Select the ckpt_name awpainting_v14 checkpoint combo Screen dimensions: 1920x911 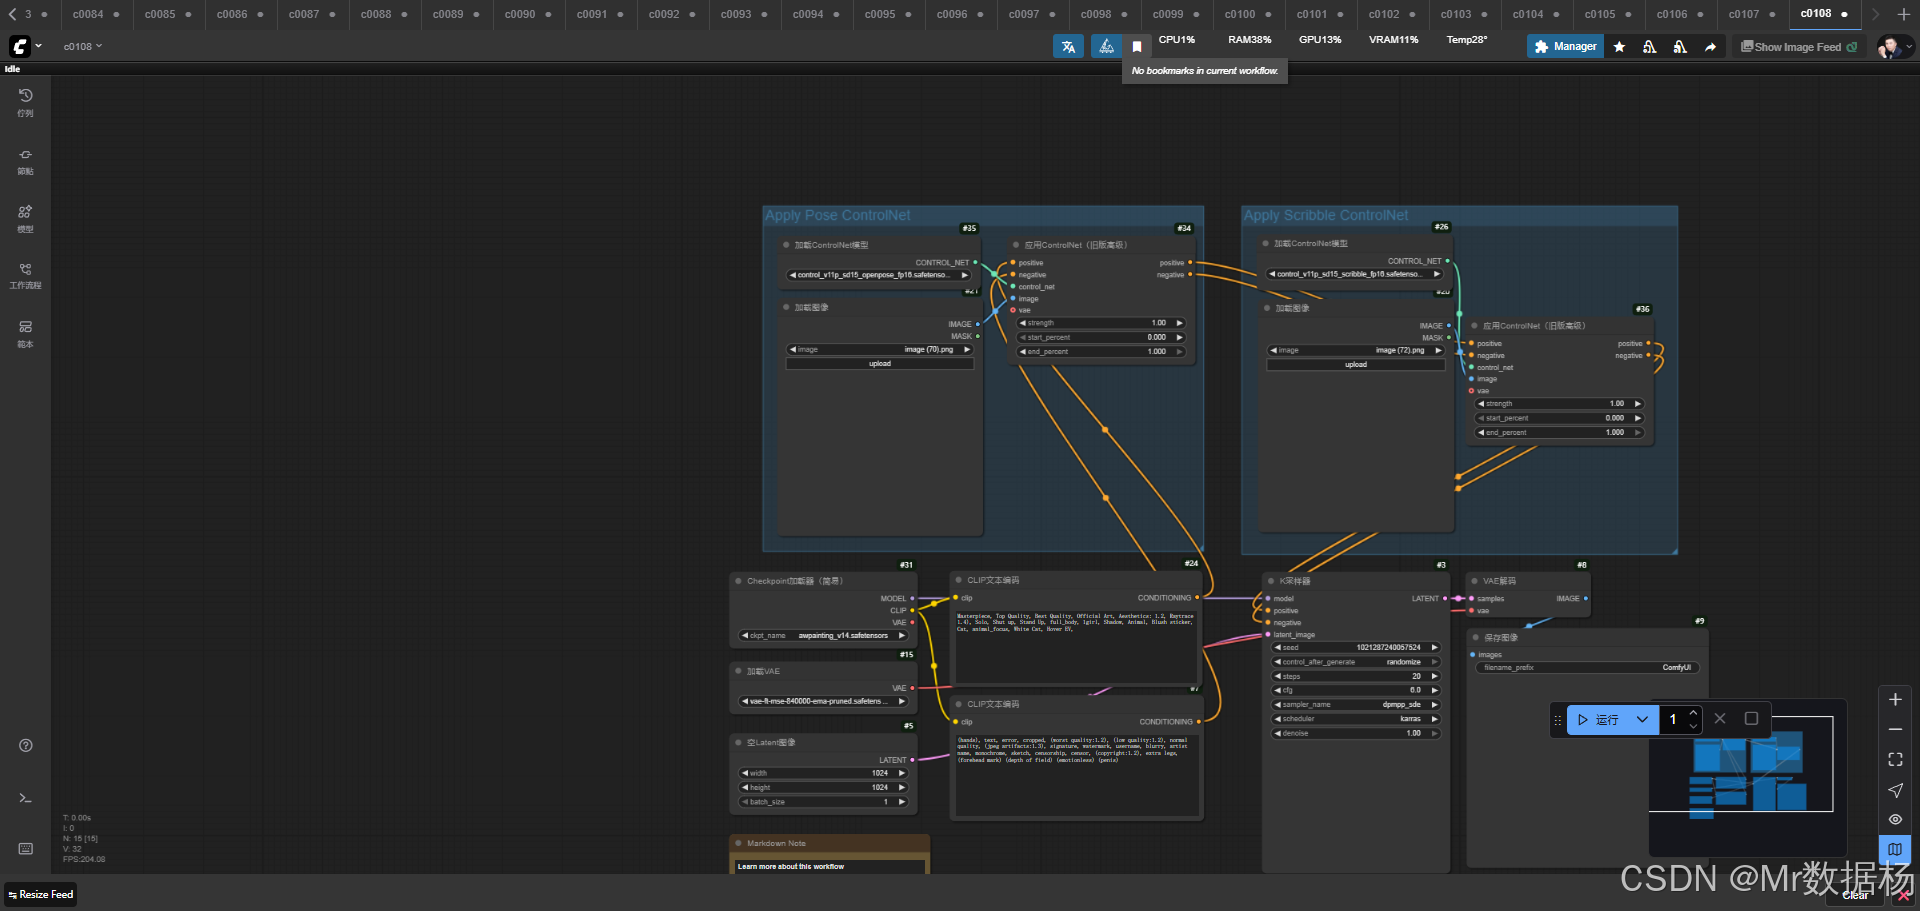click(823, 635)
